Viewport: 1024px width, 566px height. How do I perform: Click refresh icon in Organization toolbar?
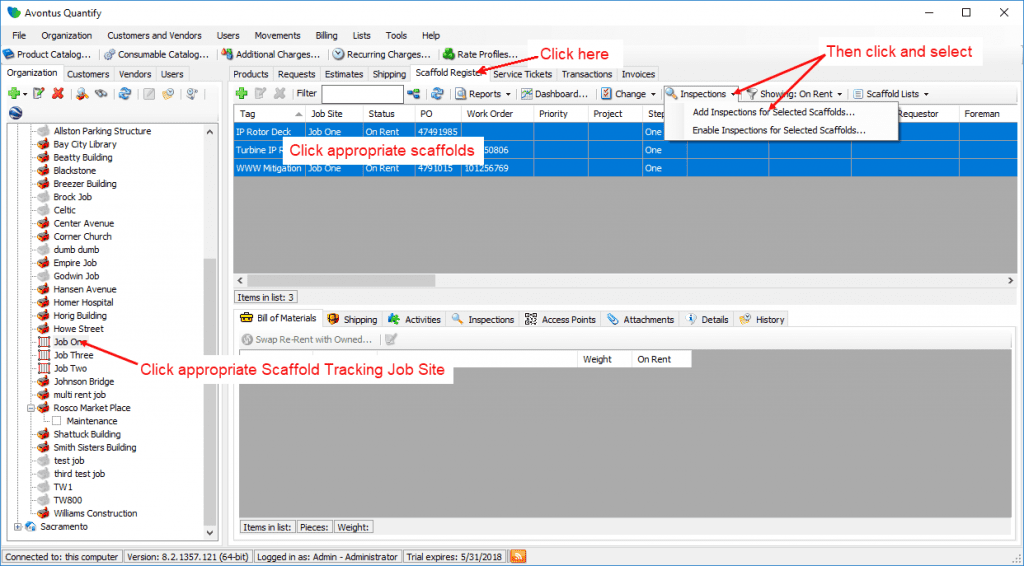point(124,94)
